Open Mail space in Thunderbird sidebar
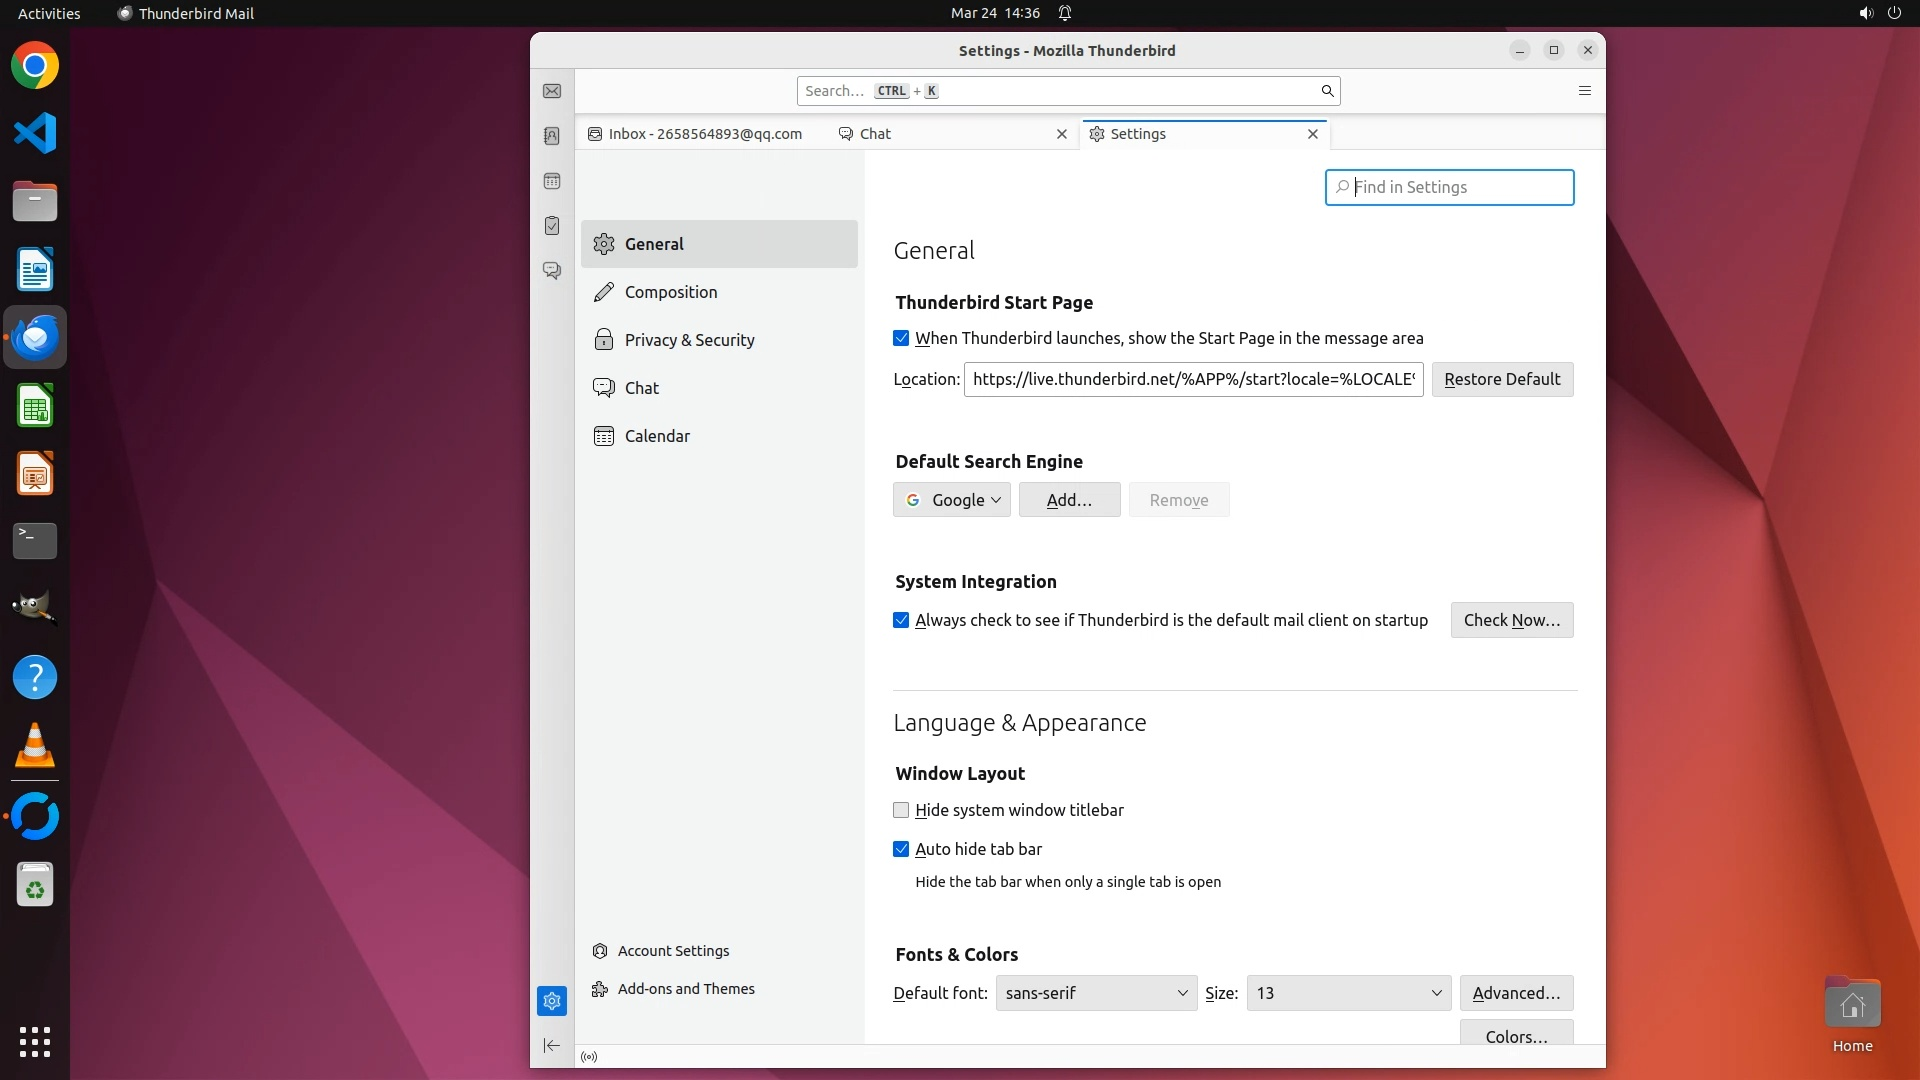The height and width of the screenshot is (1080, 1920). 552,91
